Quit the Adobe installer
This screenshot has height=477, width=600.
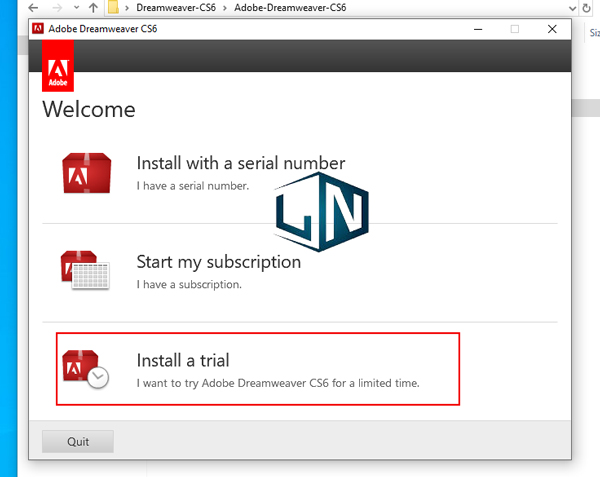(78, 441)
